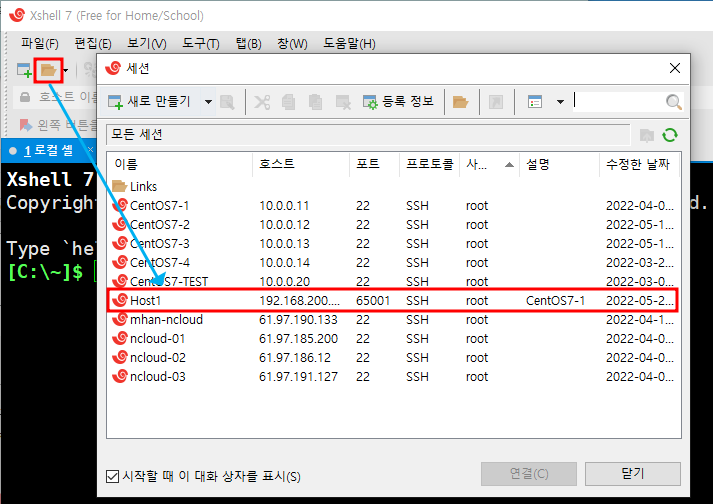Expand the New session dropdown arrow
The height and width of the screenshot is (504, 713).
pos(208,101)
